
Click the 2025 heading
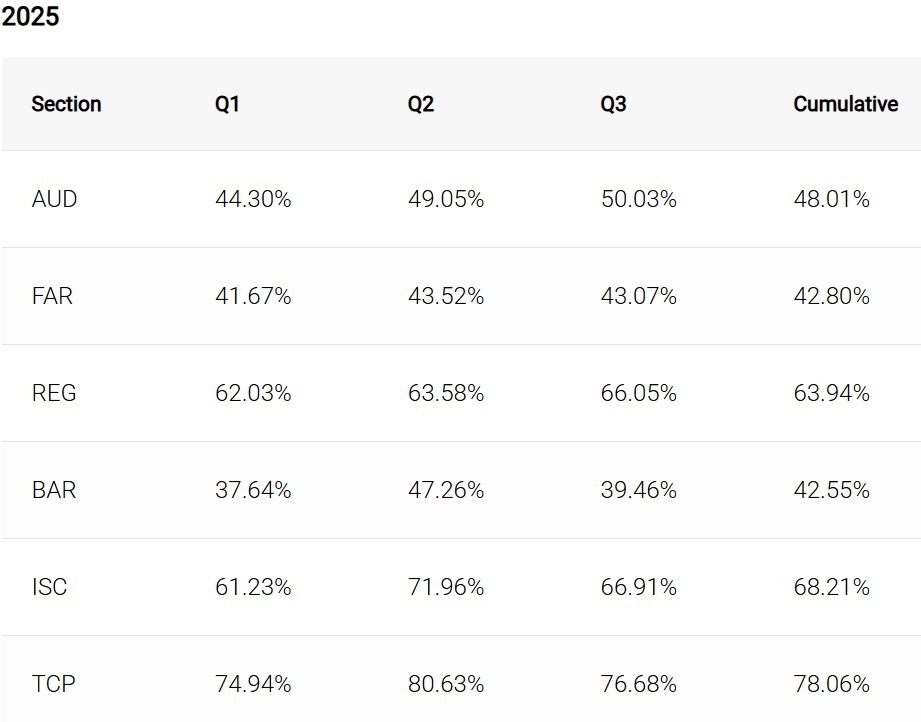tap(31, 17)
